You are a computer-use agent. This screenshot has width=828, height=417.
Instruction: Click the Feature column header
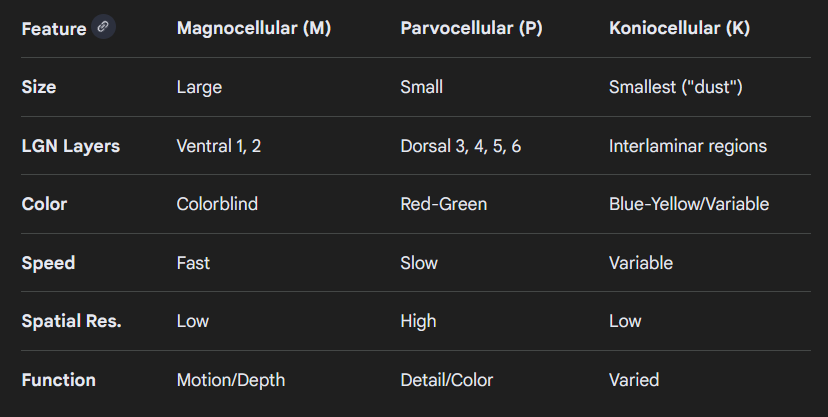pos(54,29)
